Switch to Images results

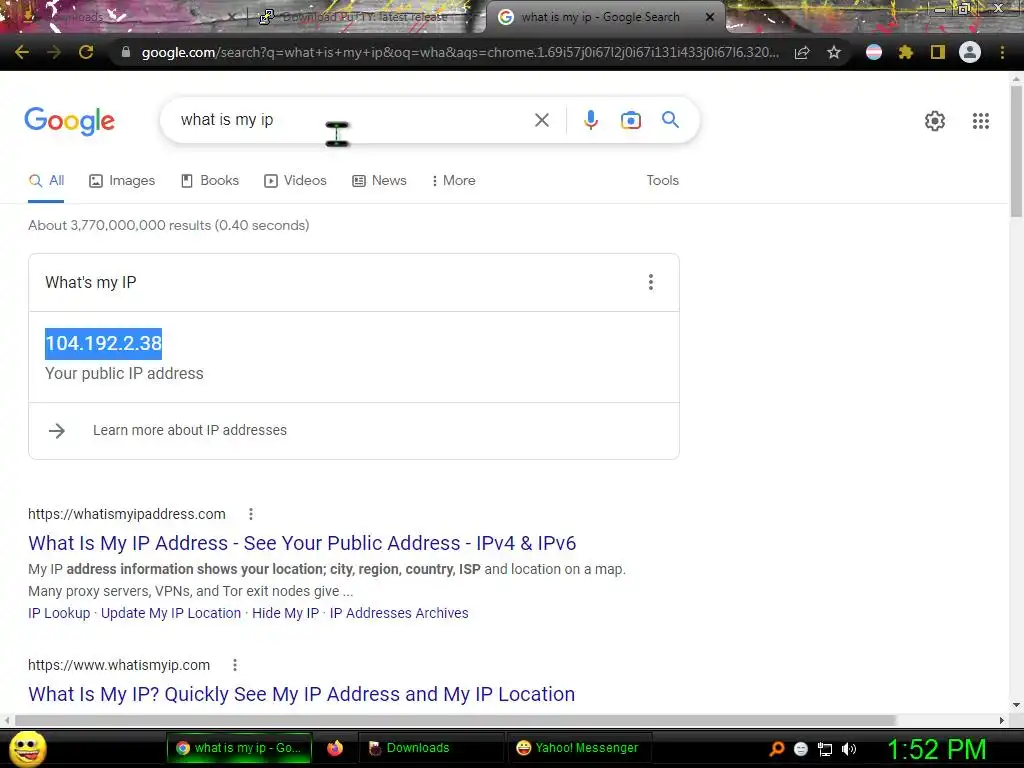(122, 180)
